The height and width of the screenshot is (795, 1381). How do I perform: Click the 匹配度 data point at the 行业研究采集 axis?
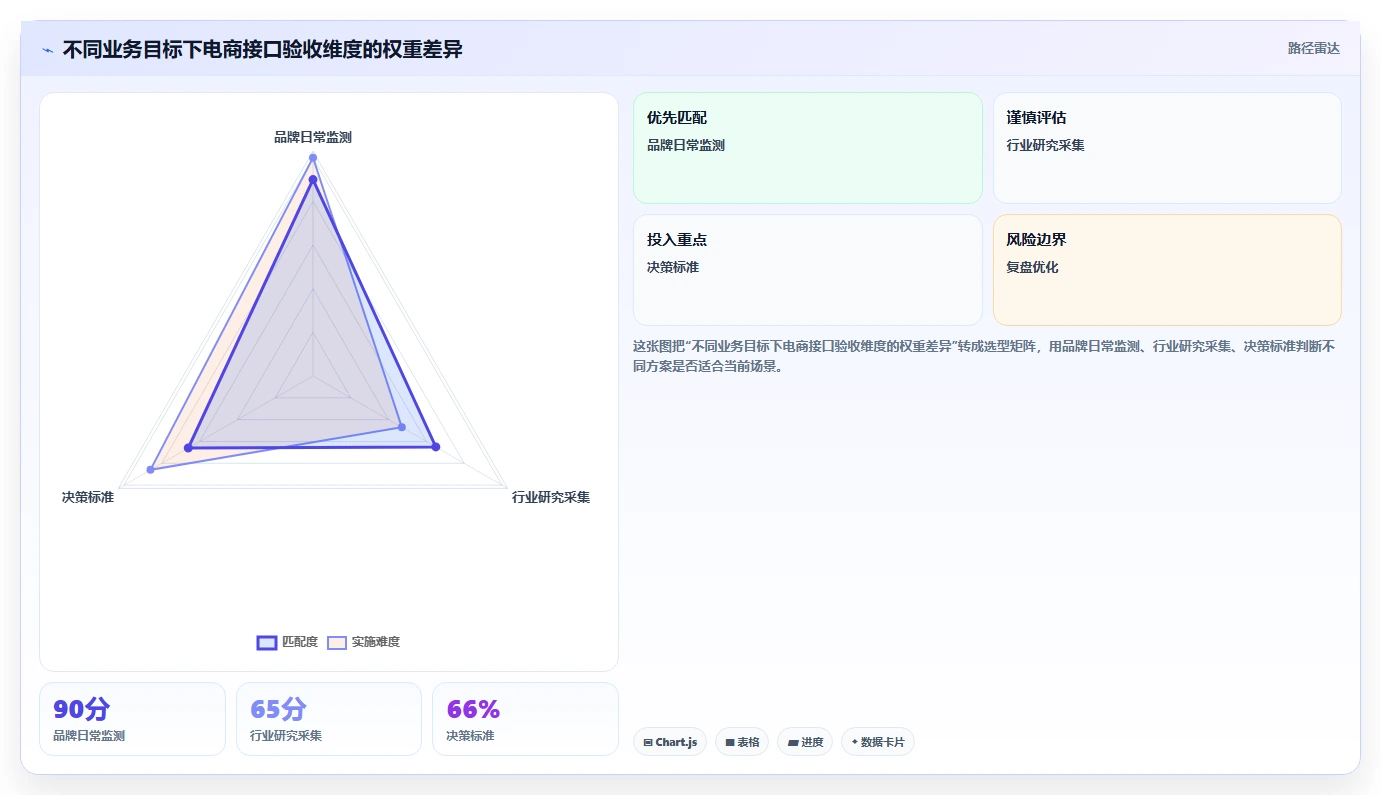point(436,447)
